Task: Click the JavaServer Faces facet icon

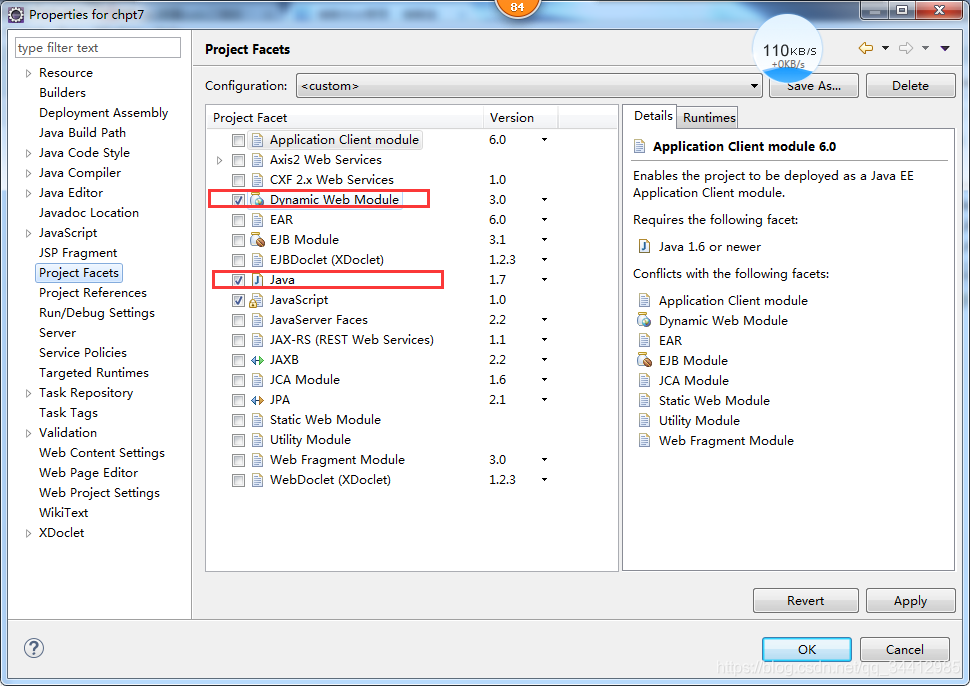Action: click(257, 320)
